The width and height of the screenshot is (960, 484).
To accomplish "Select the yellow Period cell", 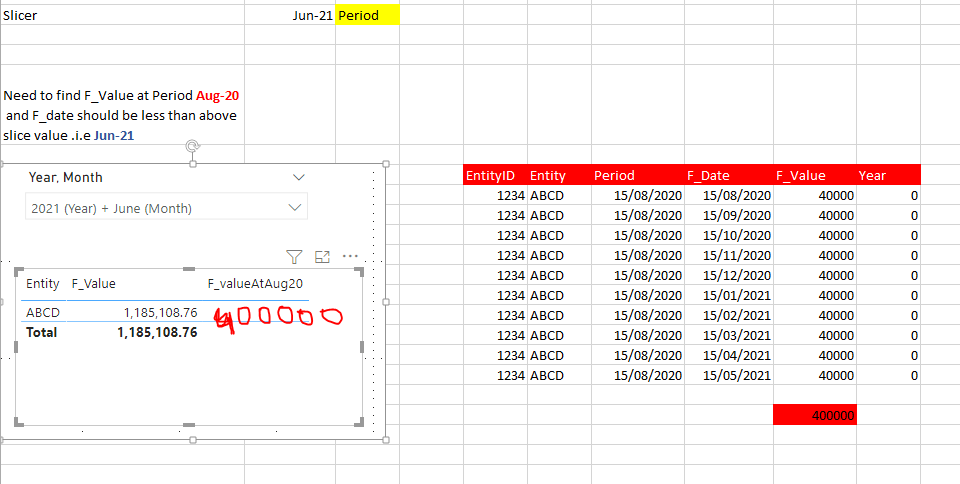I will pyautogui.click(x=367, y=15).
